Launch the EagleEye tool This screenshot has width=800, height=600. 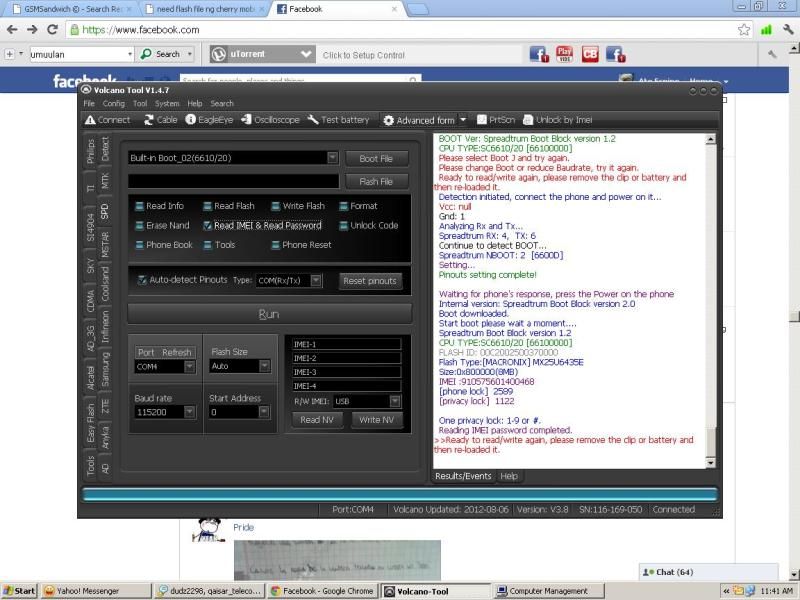(x=191, y=120)
